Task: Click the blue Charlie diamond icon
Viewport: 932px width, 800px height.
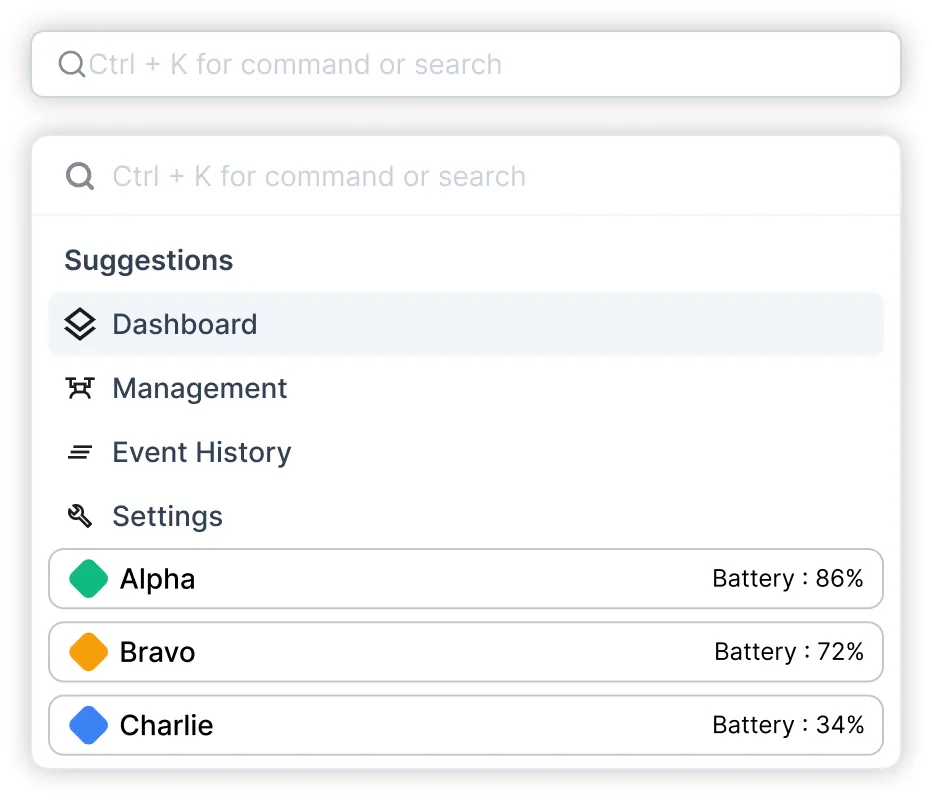Action: (88, 725)
